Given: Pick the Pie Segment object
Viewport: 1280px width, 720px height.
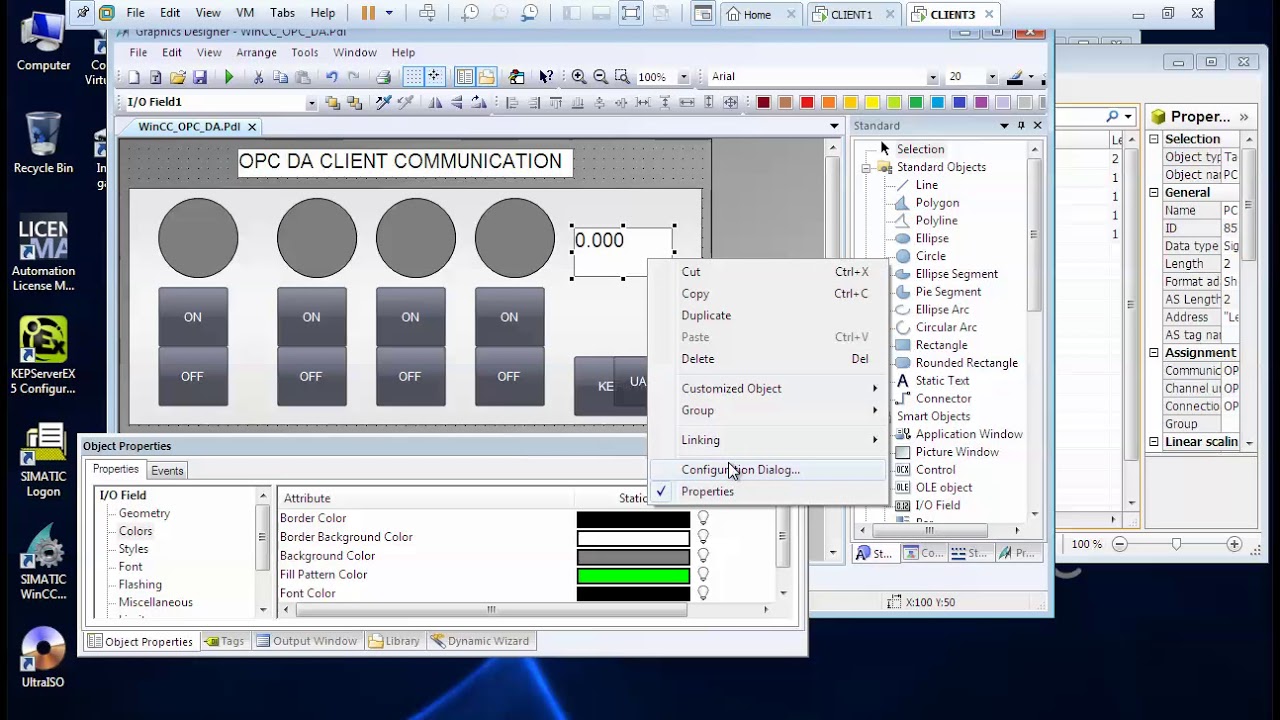Looking at the screenshot, I should [948, 292].
